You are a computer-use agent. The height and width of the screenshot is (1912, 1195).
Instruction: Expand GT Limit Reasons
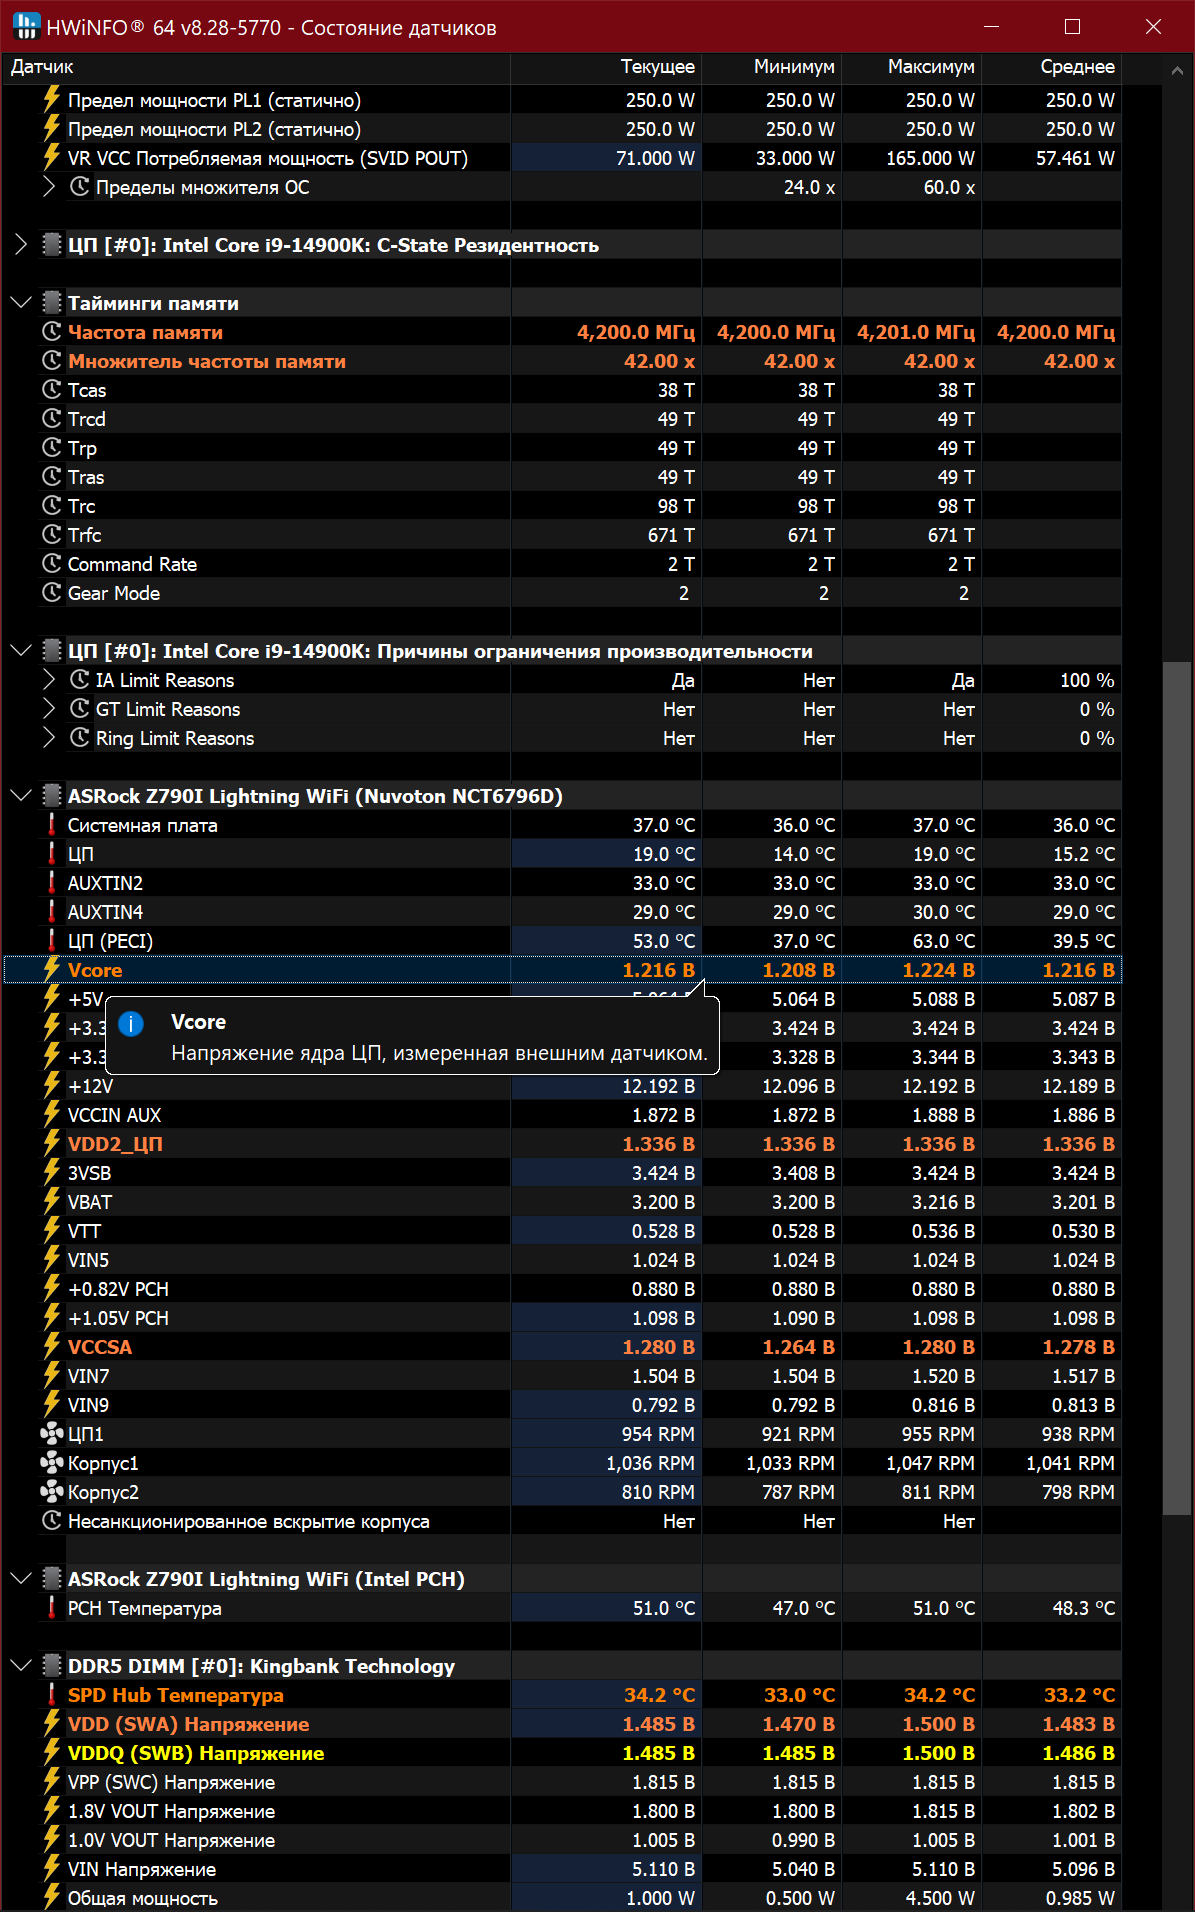tap(49, 709)
